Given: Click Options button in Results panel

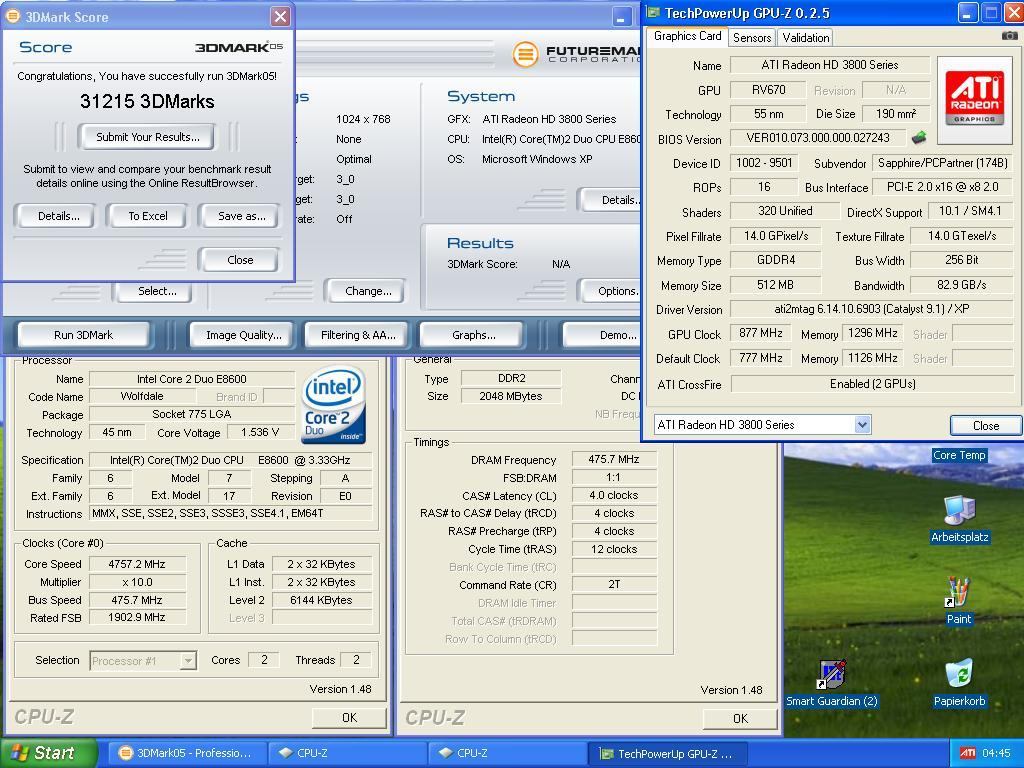Looking at the screenshot, I should click(x=611, y=291).
